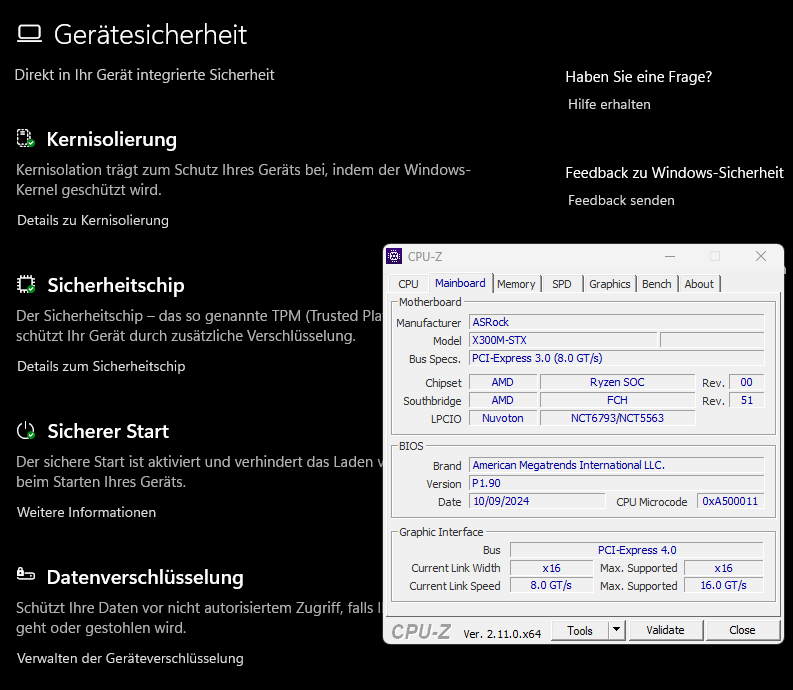This screenshot has width=793, height=690.
Task: Select the Mainboard tab in CPU-Z
Action: (x=460, y=283)
